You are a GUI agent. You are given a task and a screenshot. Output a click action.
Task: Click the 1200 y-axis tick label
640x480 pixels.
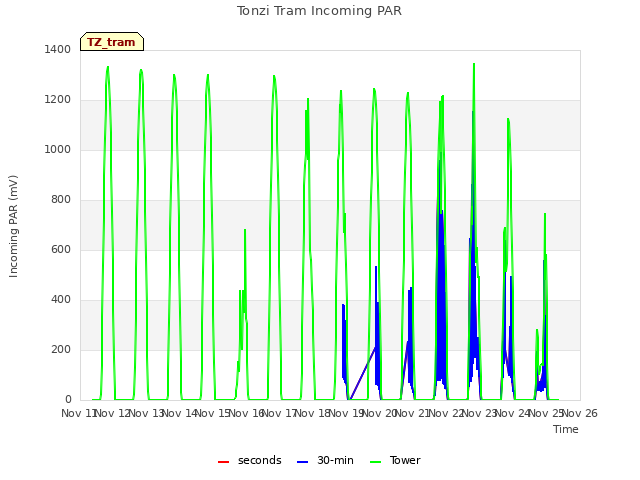click(x=58, y=100)
